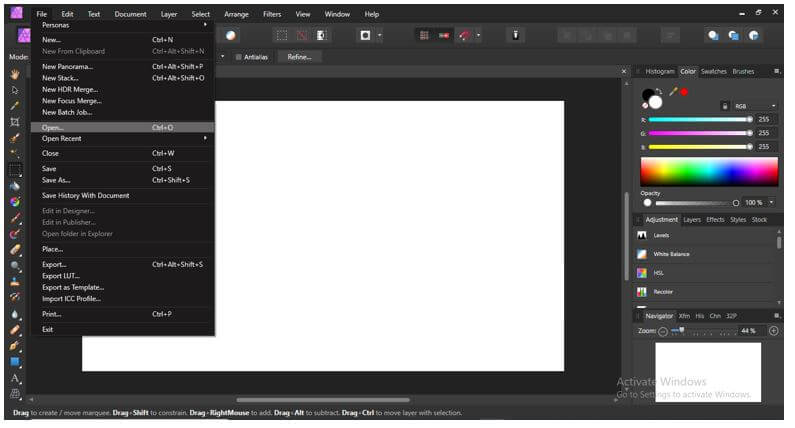Click the Quick Mask toolbar icon
Screen dimensions: 795x428
(x=365, y=35)
